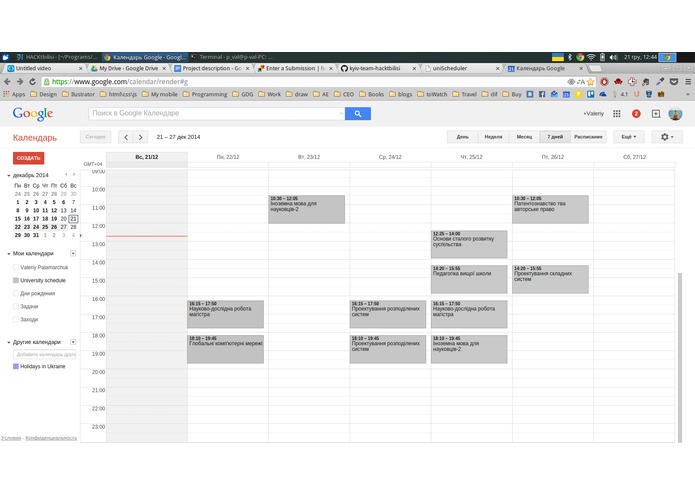Bookmark this page with the star icon
The width and height of the screenshot is (695, 494).
point(590,82)
